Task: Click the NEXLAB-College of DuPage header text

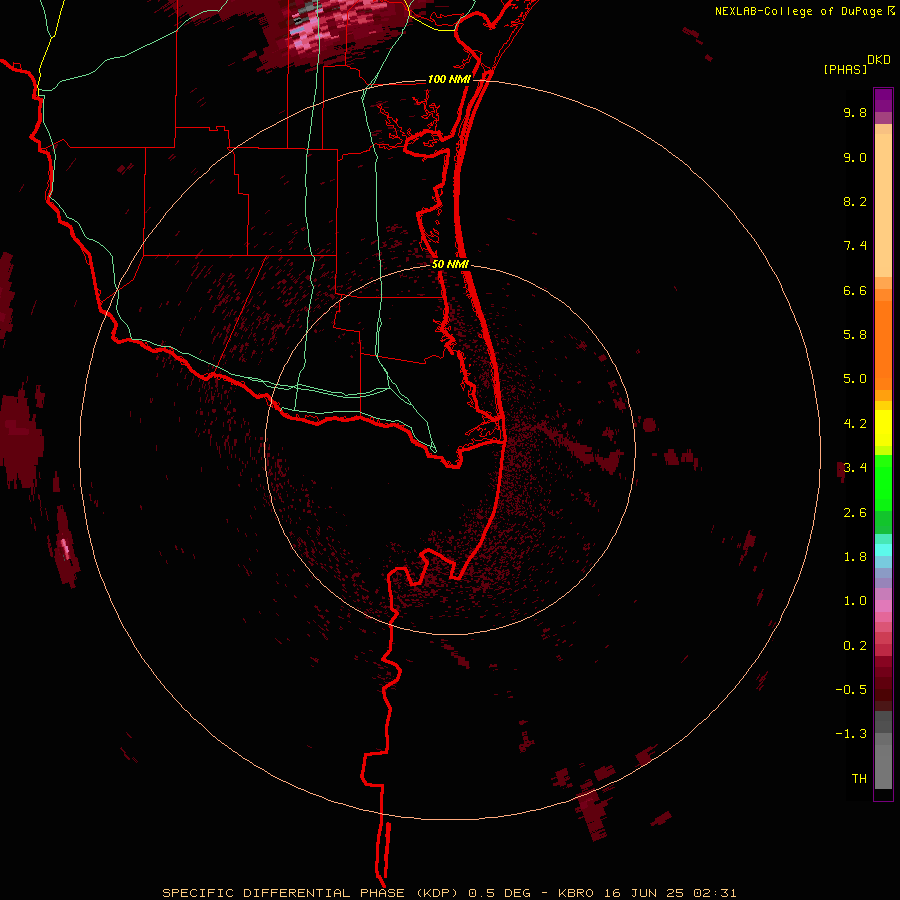Action: pos(801,11)
